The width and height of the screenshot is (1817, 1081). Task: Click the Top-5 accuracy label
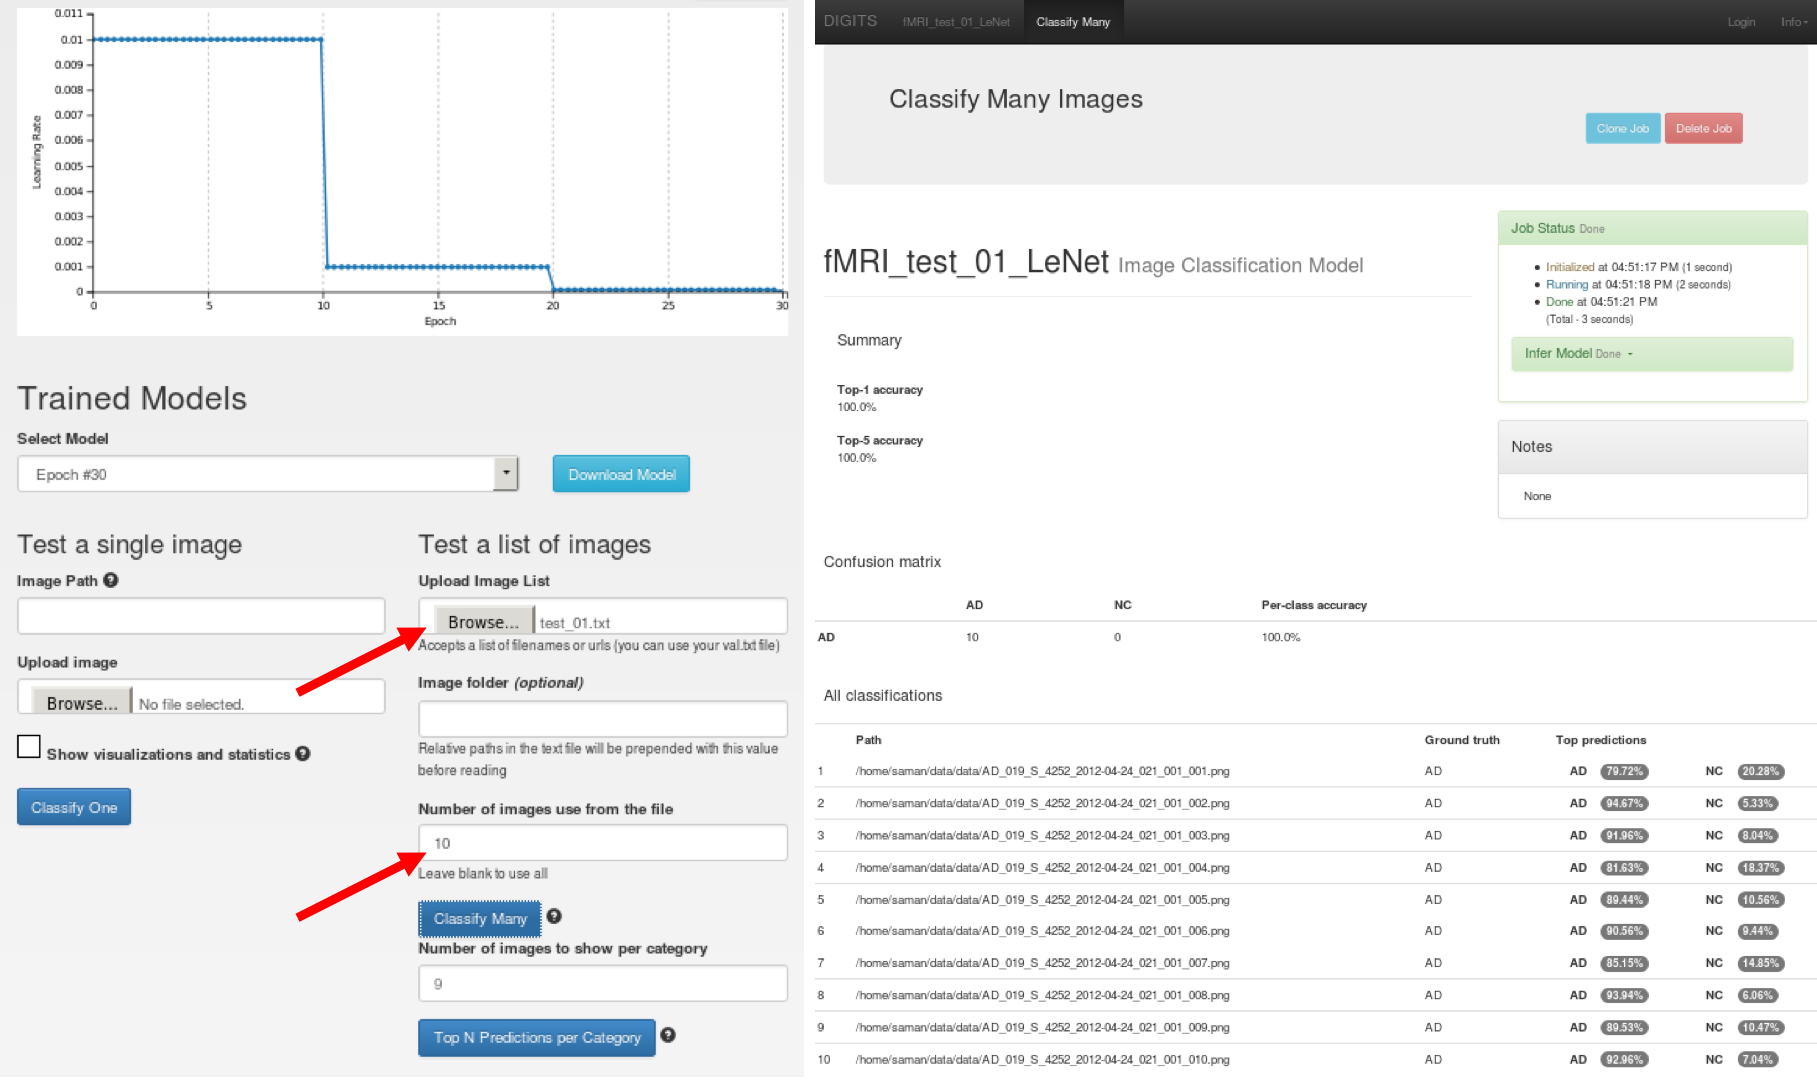pos(880,440)
